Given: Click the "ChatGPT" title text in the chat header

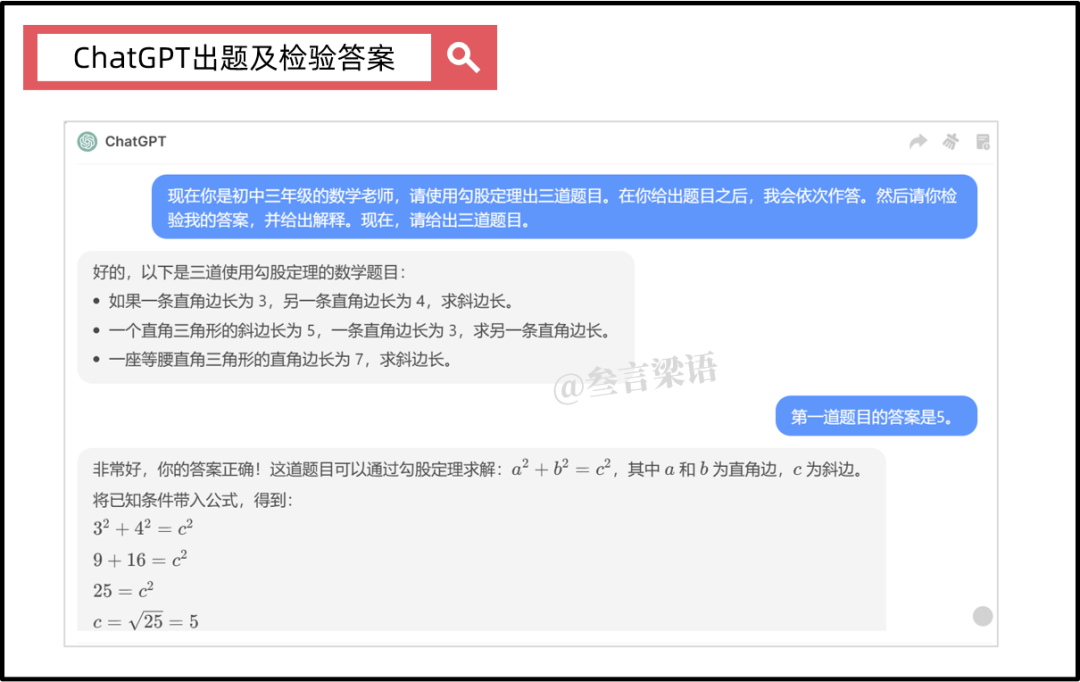Looking at the screenshot, I should [136, 141].
